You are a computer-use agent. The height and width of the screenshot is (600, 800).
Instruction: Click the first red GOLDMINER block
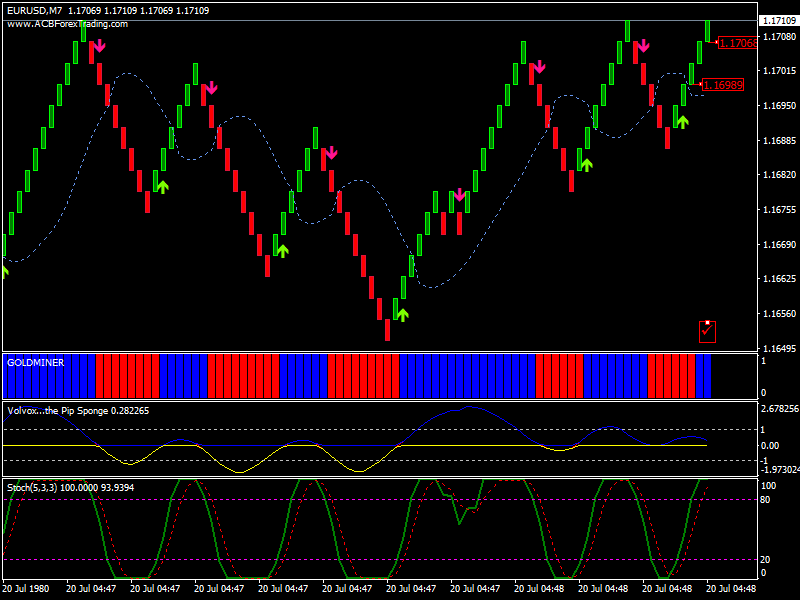coord(127,376)
